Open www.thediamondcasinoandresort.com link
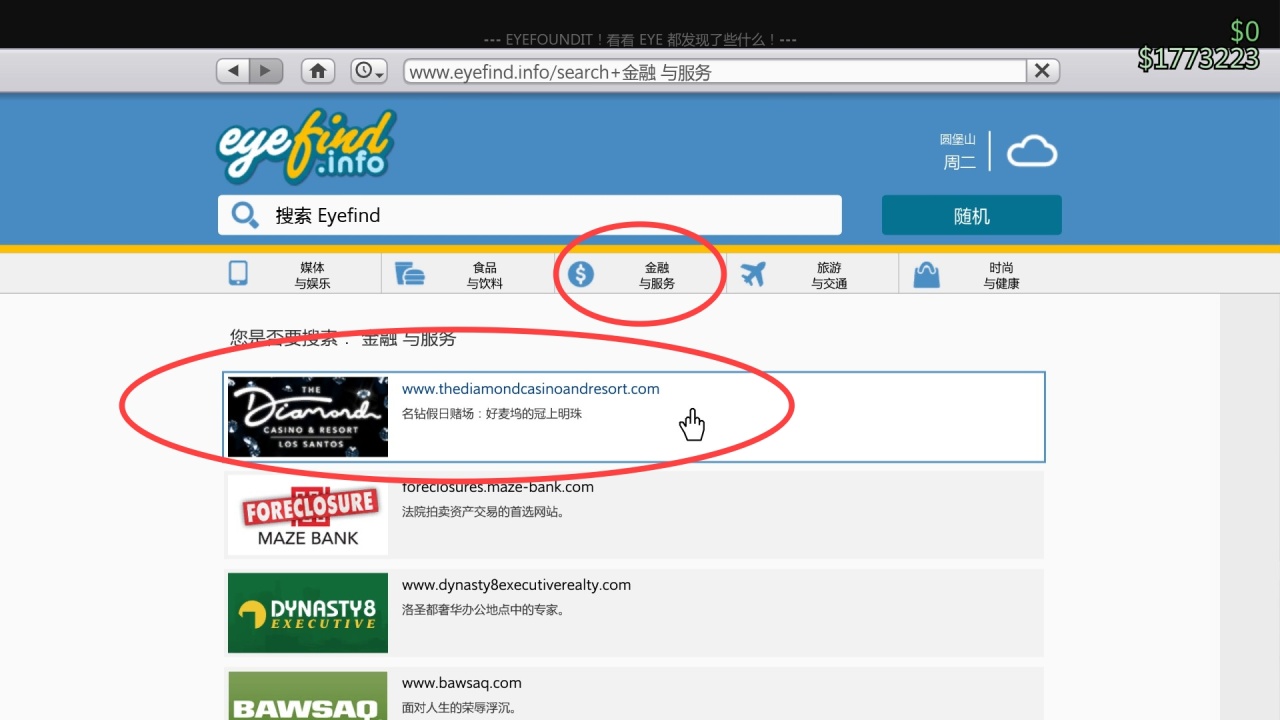This screenshot has height=720, width=1280. tap(531, 389)
